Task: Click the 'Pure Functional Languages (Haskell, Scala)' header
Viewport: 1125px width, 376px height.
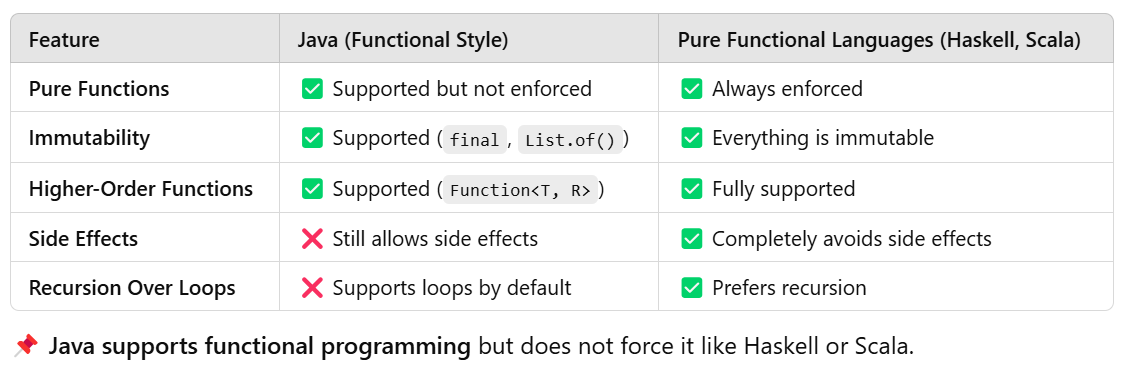Action: (879, 39)
